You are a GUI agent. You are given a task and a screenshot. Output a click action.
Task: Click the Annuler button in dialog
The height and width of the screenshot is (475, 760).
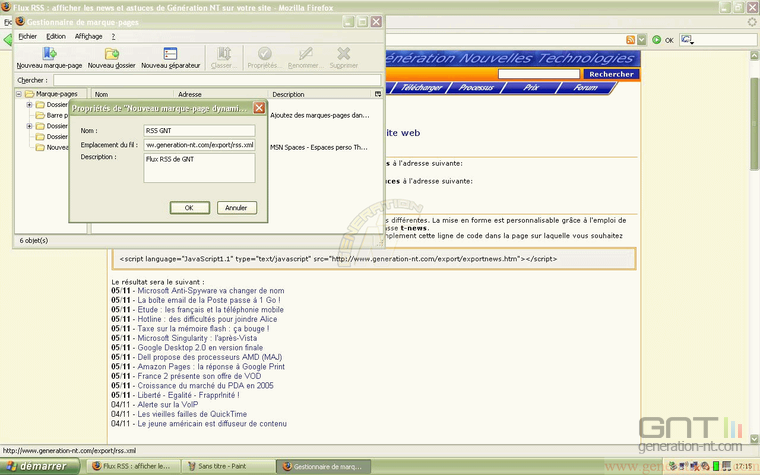(x=236, y=207)
